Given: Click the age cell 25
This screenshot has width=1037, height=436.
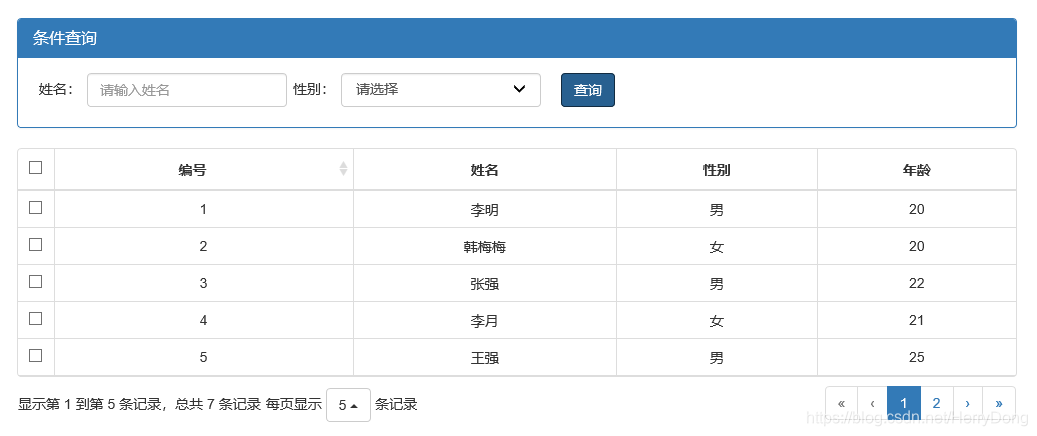Looking at the screenshot, I should 917,358.
